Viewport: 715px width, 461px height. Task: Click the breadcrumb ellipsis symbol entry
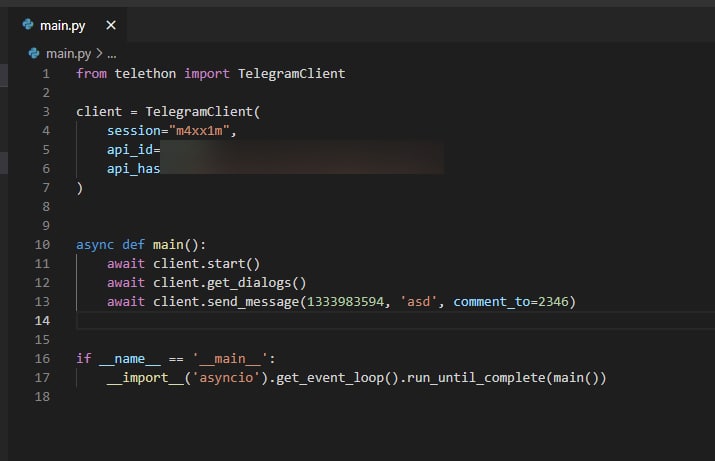112,55
